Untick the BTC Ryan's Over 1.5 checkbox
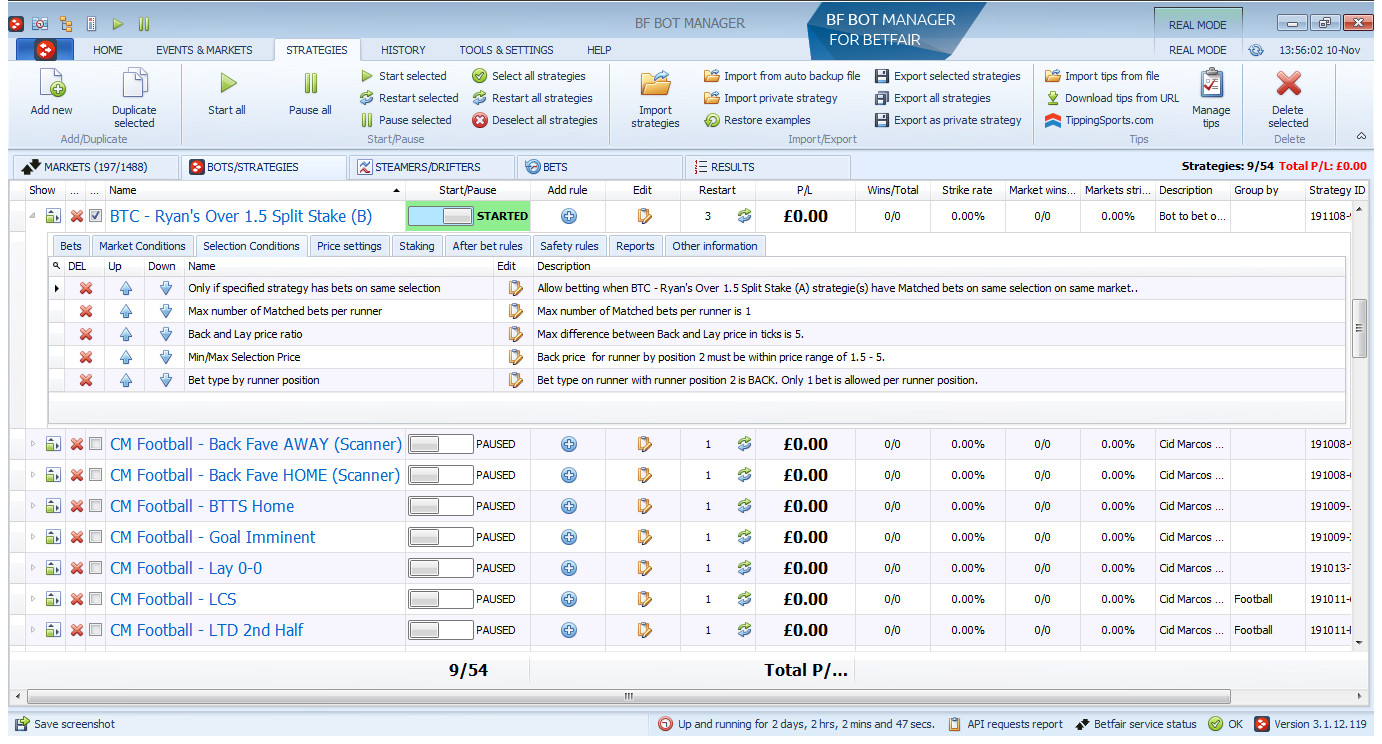Screen dimensions: 1382x744 [x=95, y=216]
